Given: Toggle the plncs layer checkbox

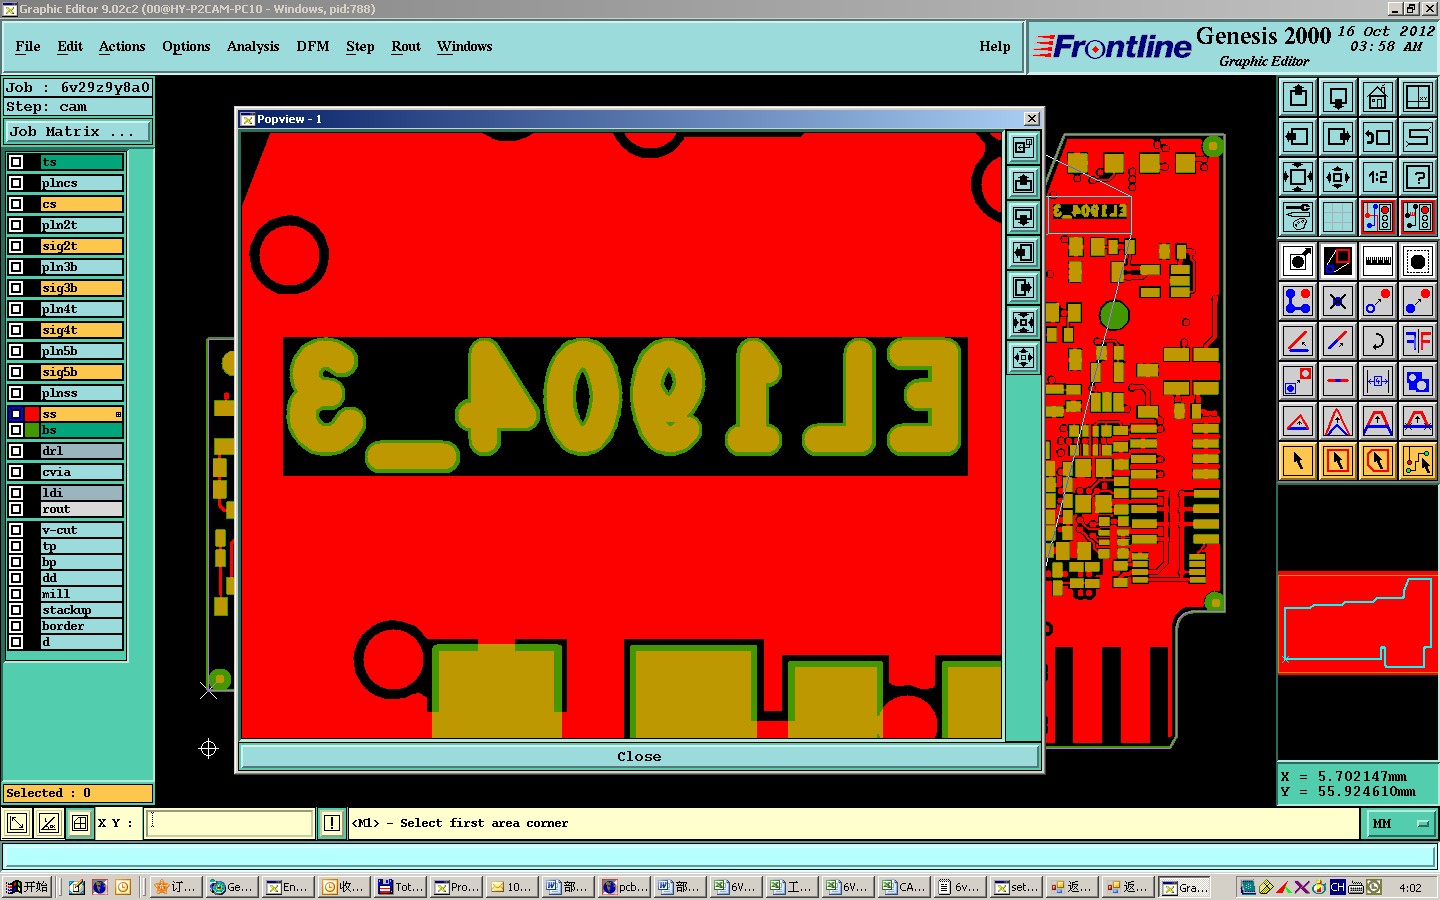Looking at the screenshot, I should point(16,183).
